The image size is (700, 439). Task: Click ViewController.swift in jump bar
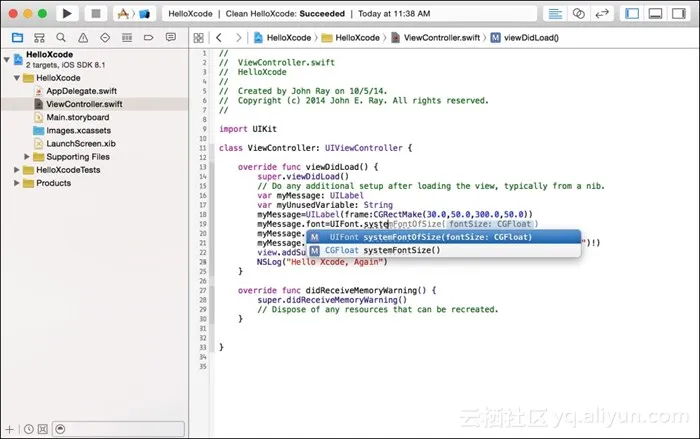435,38
